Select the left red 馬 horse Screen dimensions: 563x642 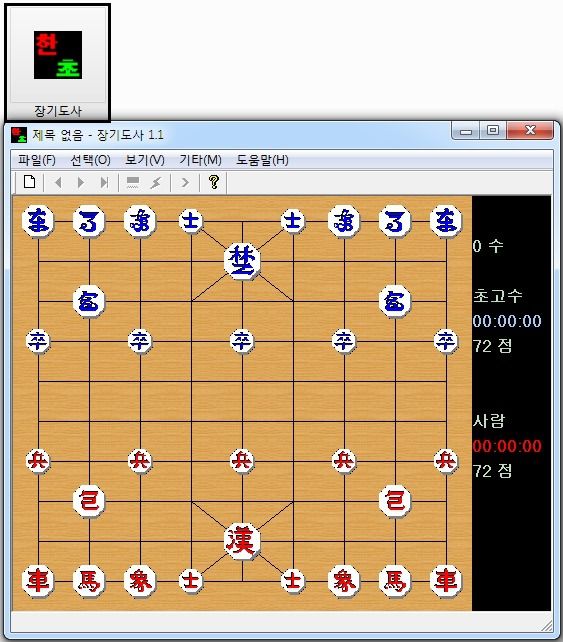(89, 581)
